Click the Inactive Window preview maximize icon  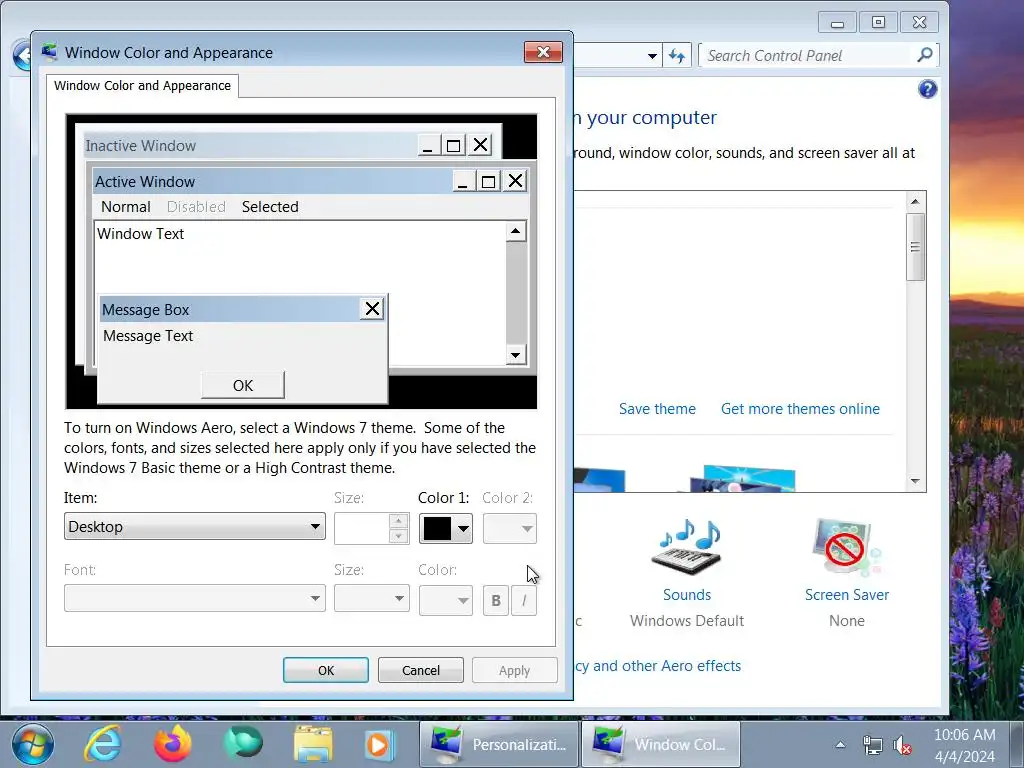tap(453, 145)
